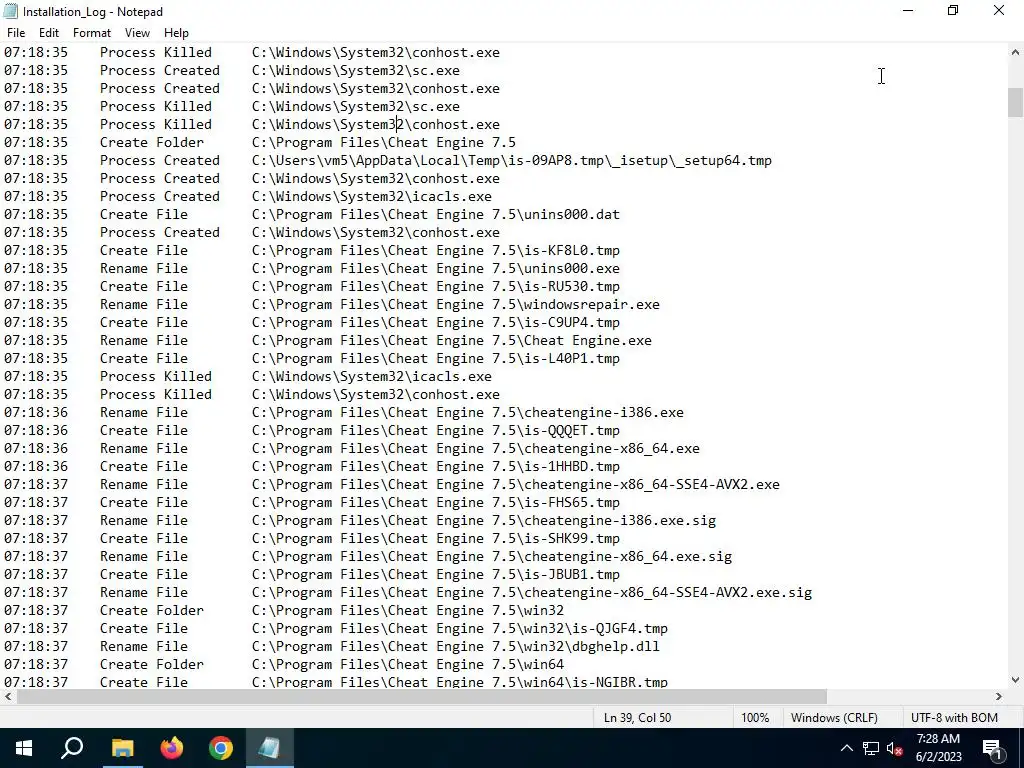Viewport: 1024px width, 768px height.
Task: Click 'windowsrepair.exe' in the log
Action: pos(592,305)
